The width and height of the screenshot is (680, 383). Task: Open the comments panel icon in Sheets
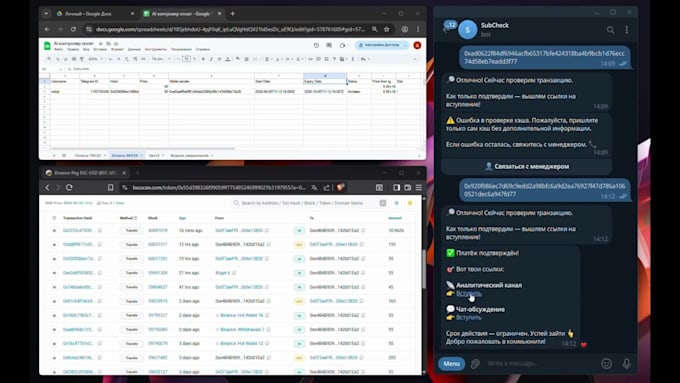[x=329, y=45]
